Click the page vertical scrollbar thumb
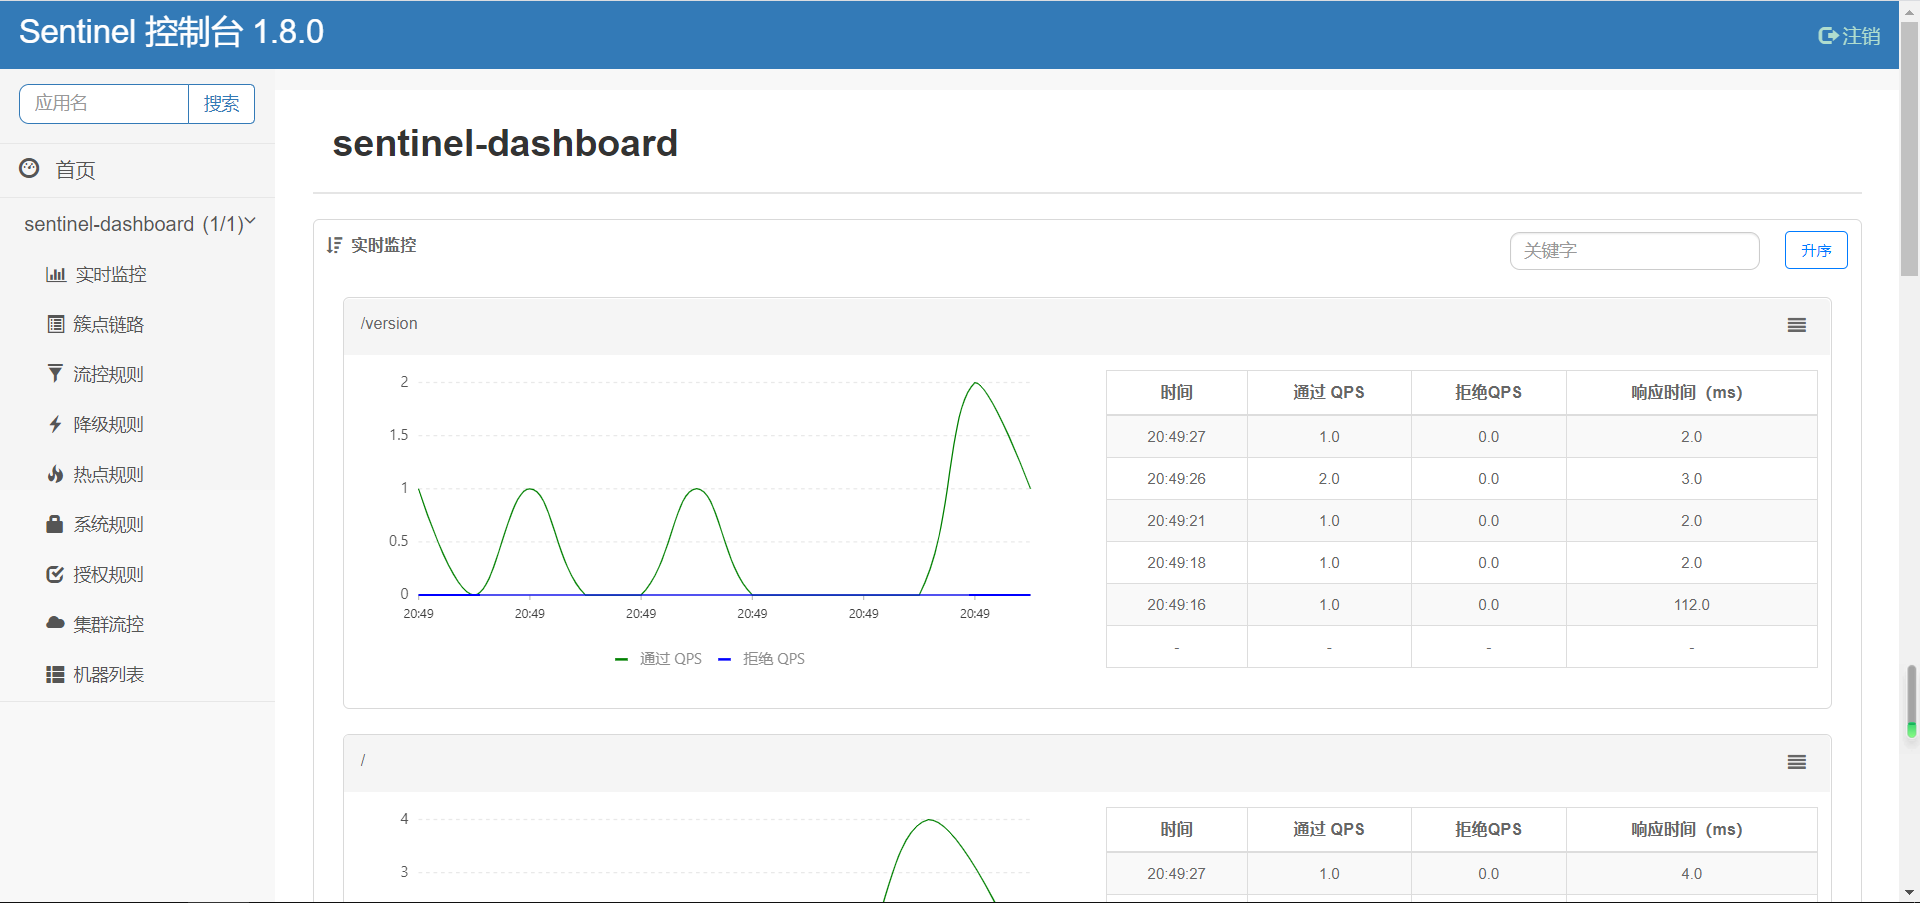Screen dimensions: 1920x903 tap(1909, 150)
